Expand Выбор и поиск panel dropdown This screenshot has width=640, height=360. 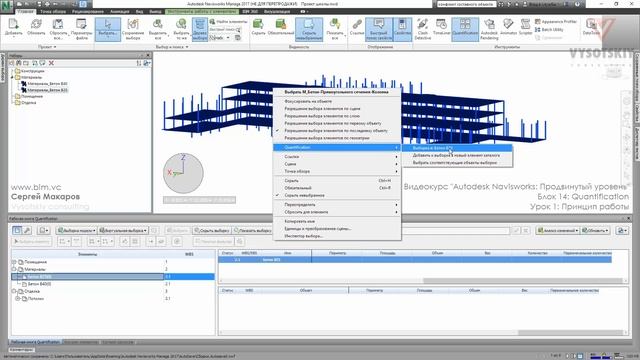pyautogui.click(x=172, y=47)
